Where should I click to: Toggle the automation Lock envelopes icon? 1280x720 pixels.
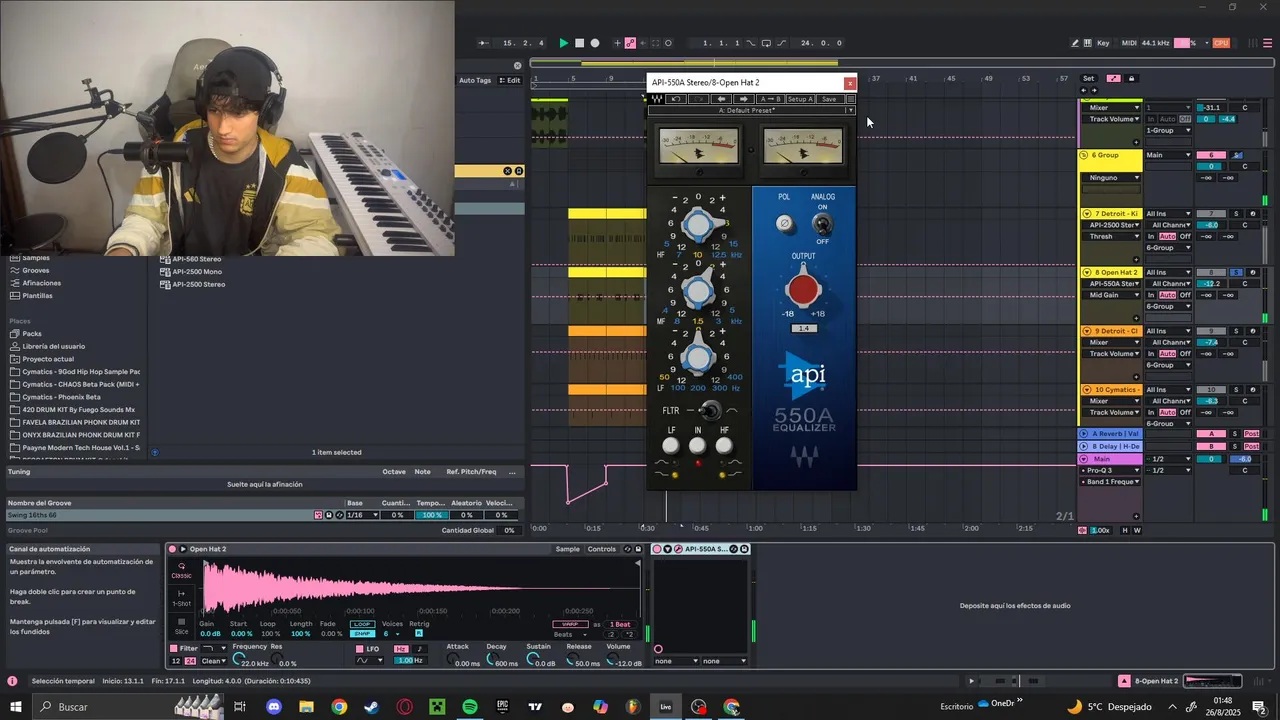point(1134,78)
